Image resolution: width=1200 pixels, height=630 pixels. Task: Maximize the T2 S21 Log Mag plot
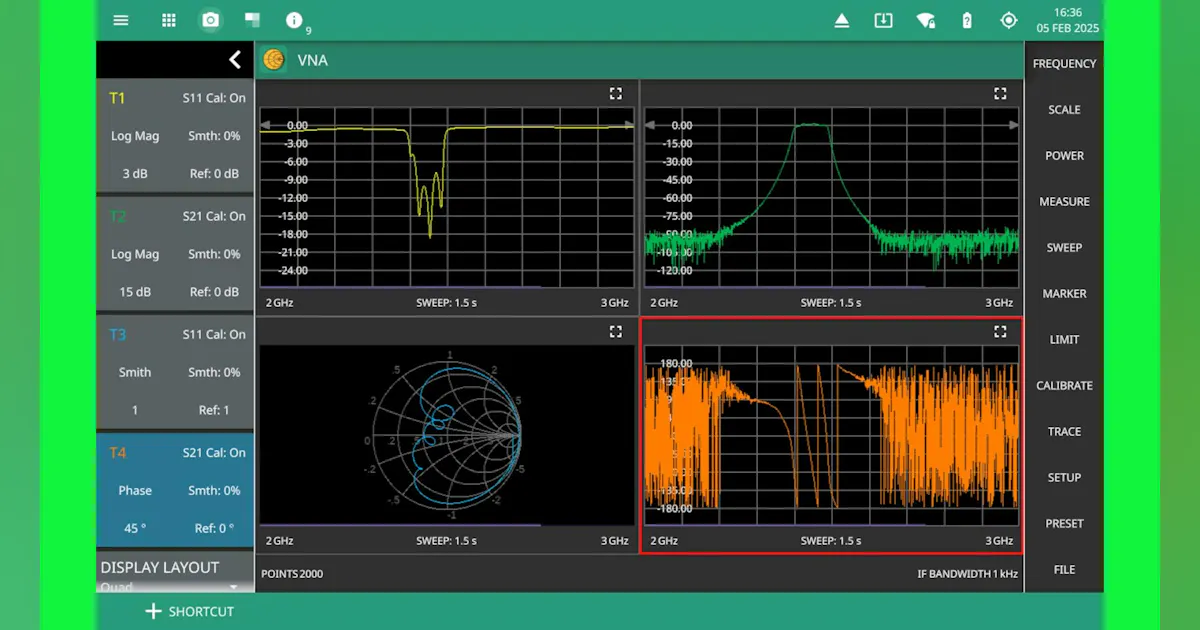tap(1000, 93)
